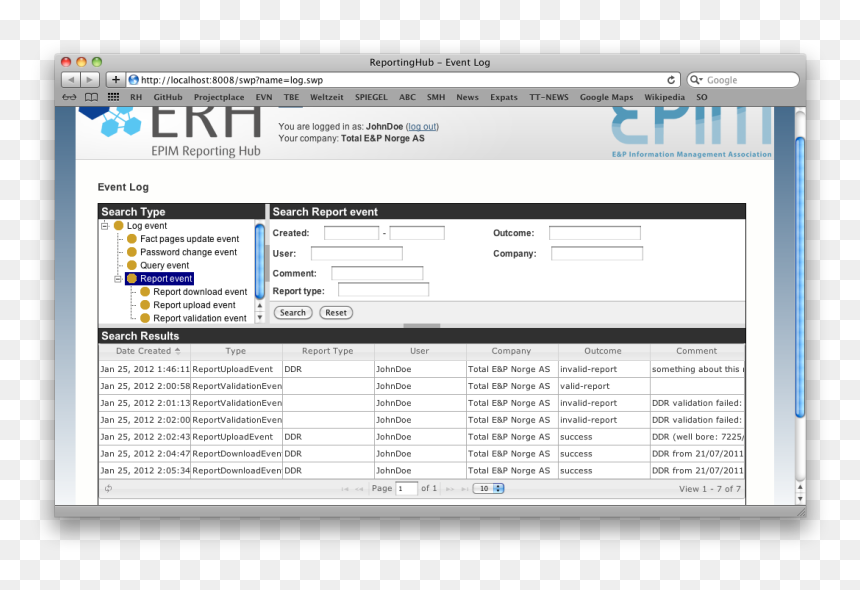Click the Created start date field
Screen dimensions: 860x590
(x=351, y=233)
